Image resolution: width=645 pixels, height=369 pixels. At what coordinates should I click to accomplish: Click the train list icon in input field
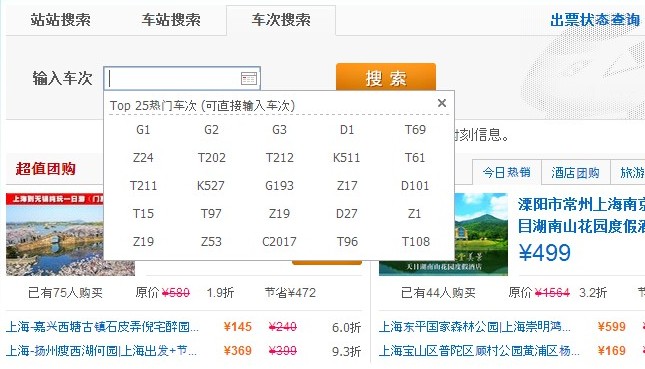249,78
